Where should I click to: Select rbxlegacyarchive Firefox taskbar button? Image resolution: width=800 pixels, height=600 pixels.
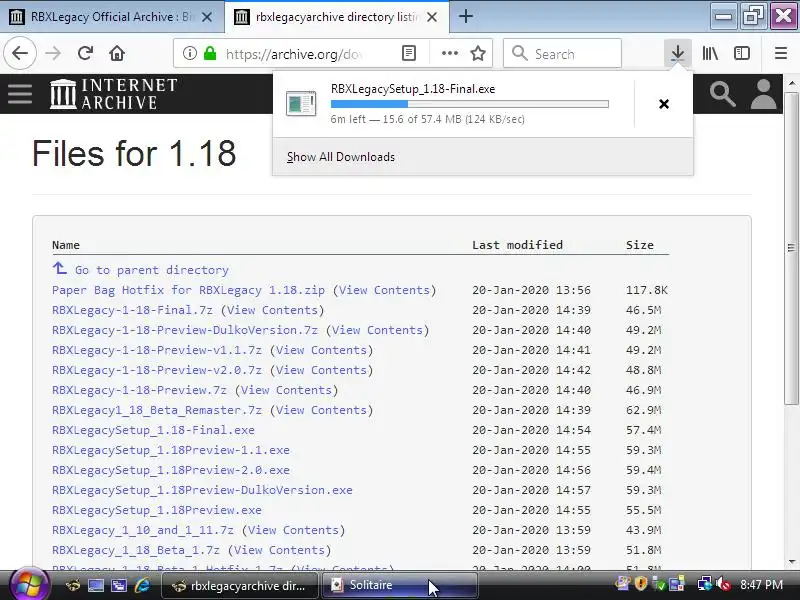click(x=240, y=585)
